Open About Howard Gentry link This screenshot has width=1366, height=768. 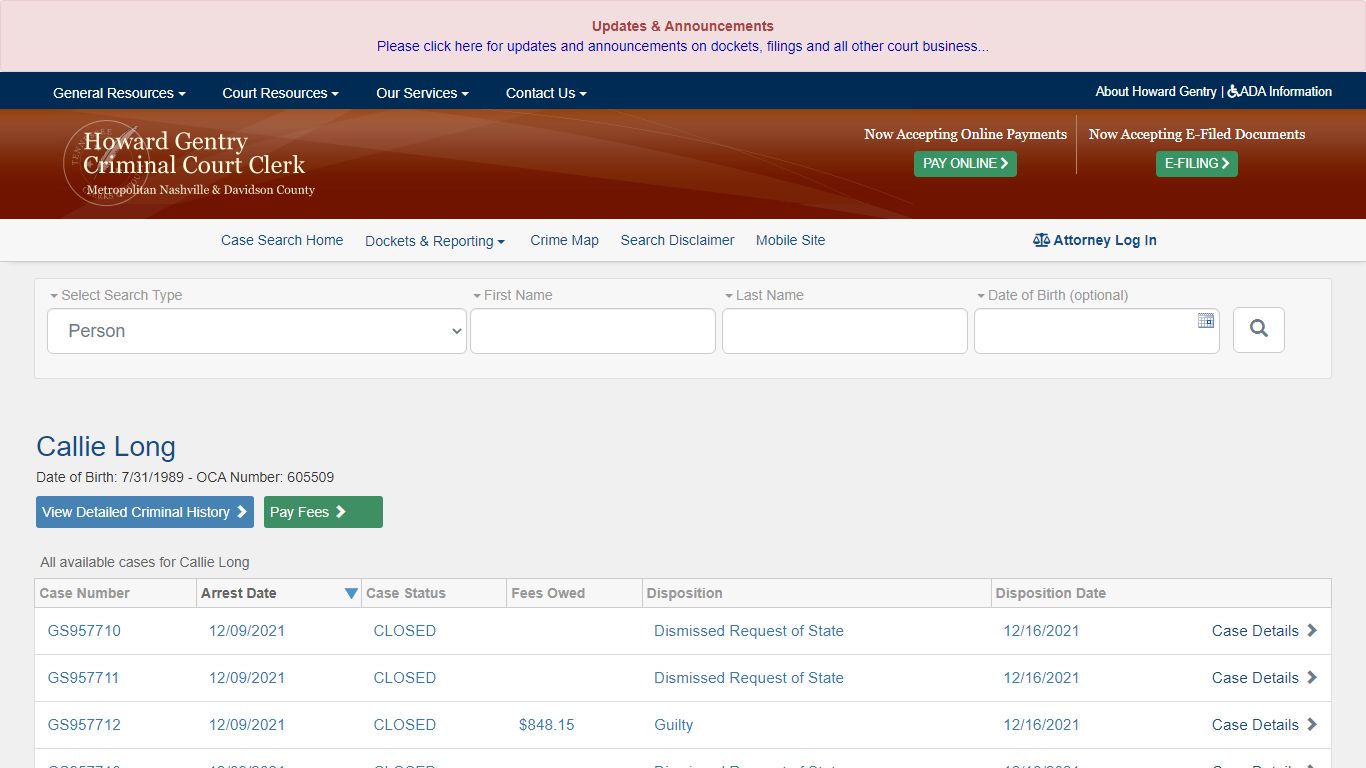point(1156,91)
